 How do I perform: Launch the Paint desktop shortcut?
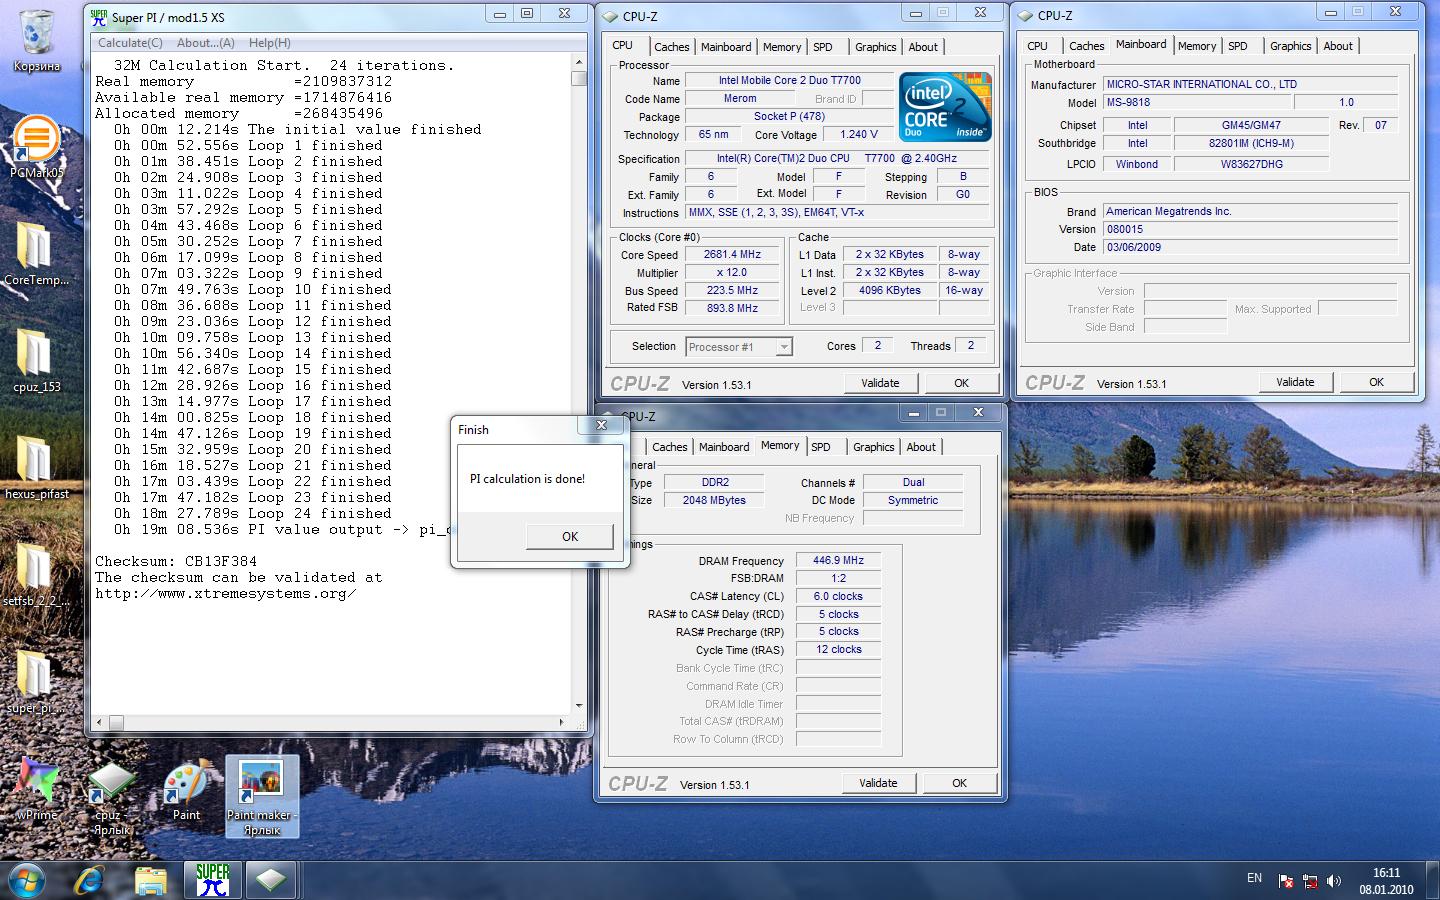[186, 789]
